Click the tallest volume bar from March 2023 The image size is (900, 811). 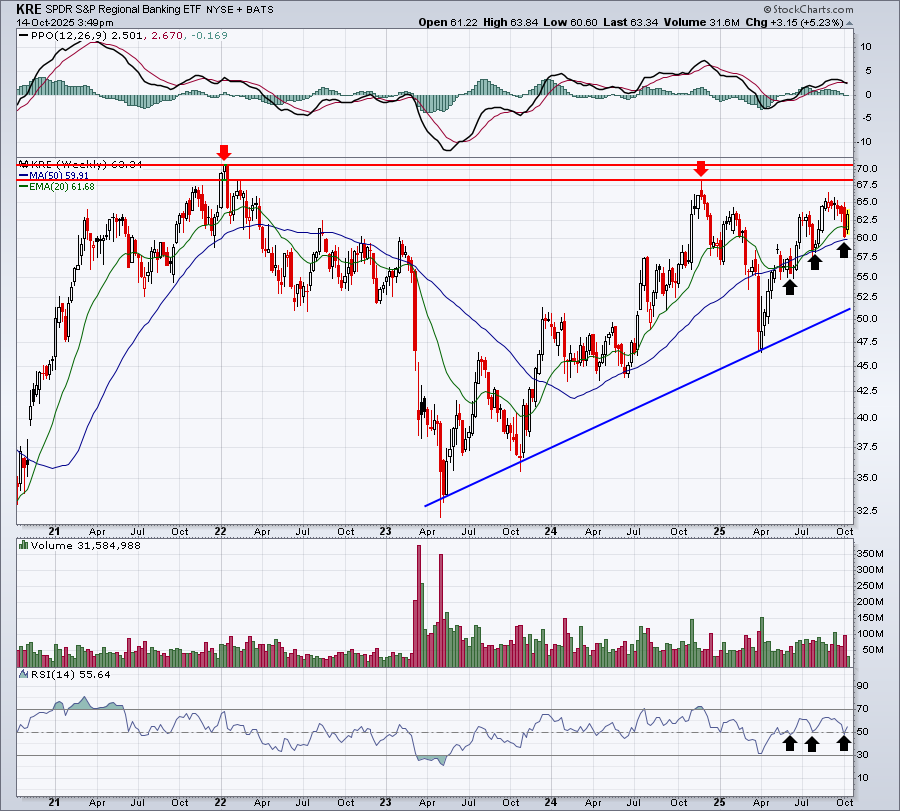(x=418, y=606)
